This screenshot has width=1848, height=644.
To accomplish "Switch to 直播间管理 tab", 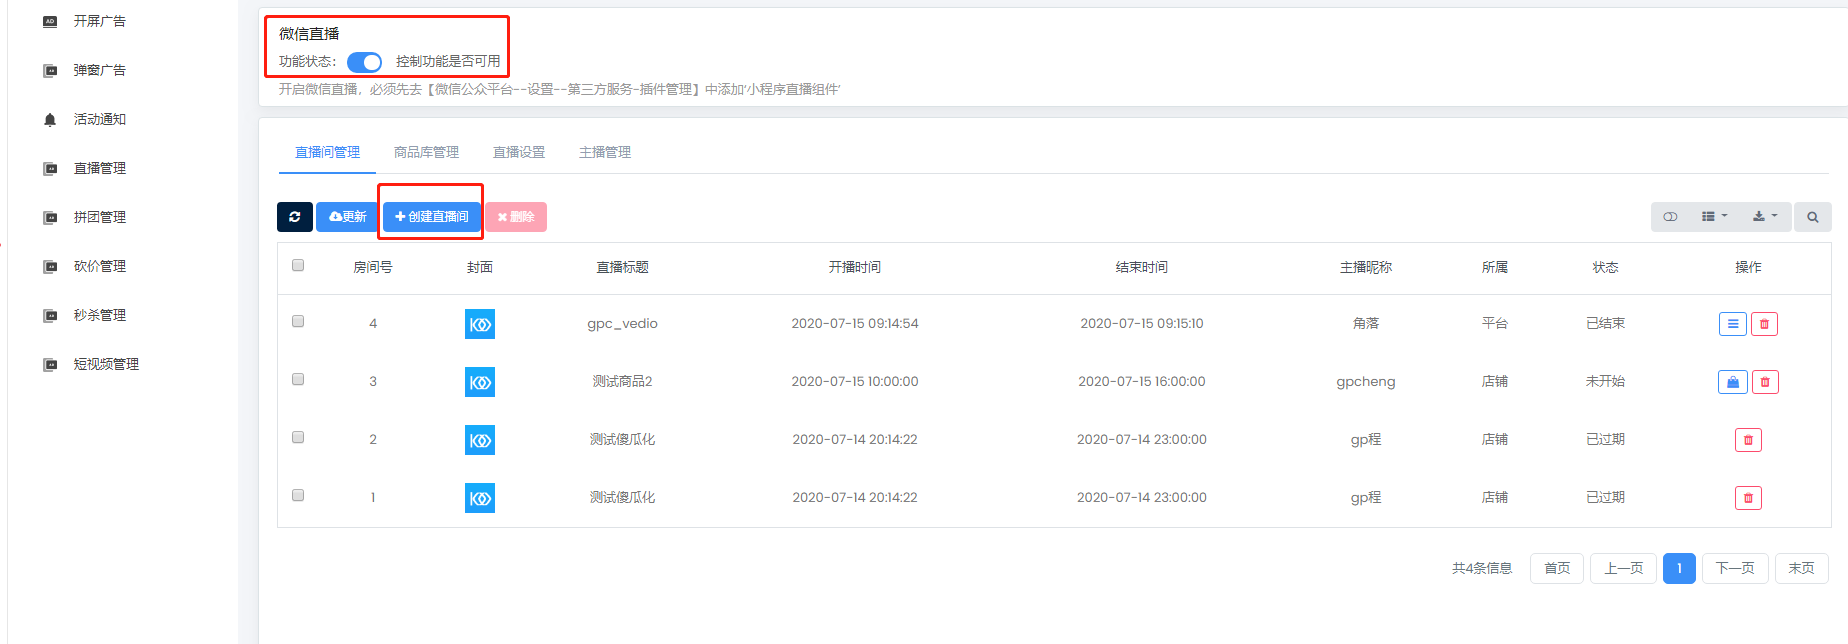I will pos(327,152).
